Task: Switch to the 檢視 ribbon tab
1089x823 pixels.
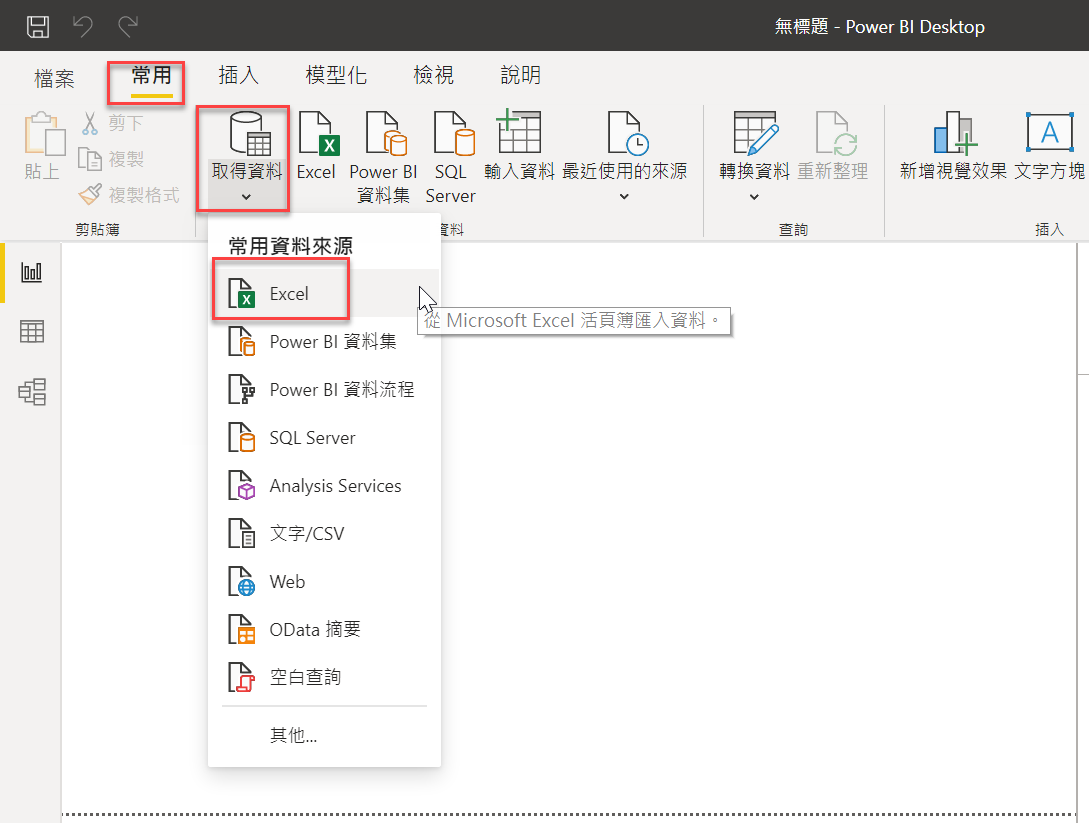Action: pos(433,75)
